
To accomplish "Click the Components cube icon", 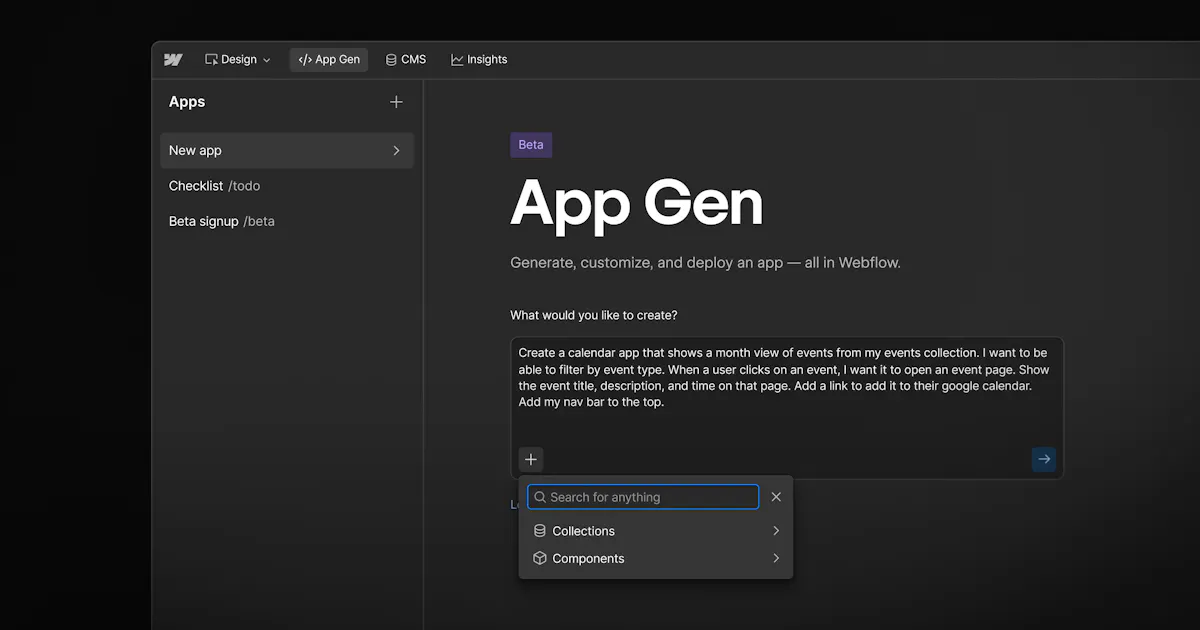I will tap(540, 558).
